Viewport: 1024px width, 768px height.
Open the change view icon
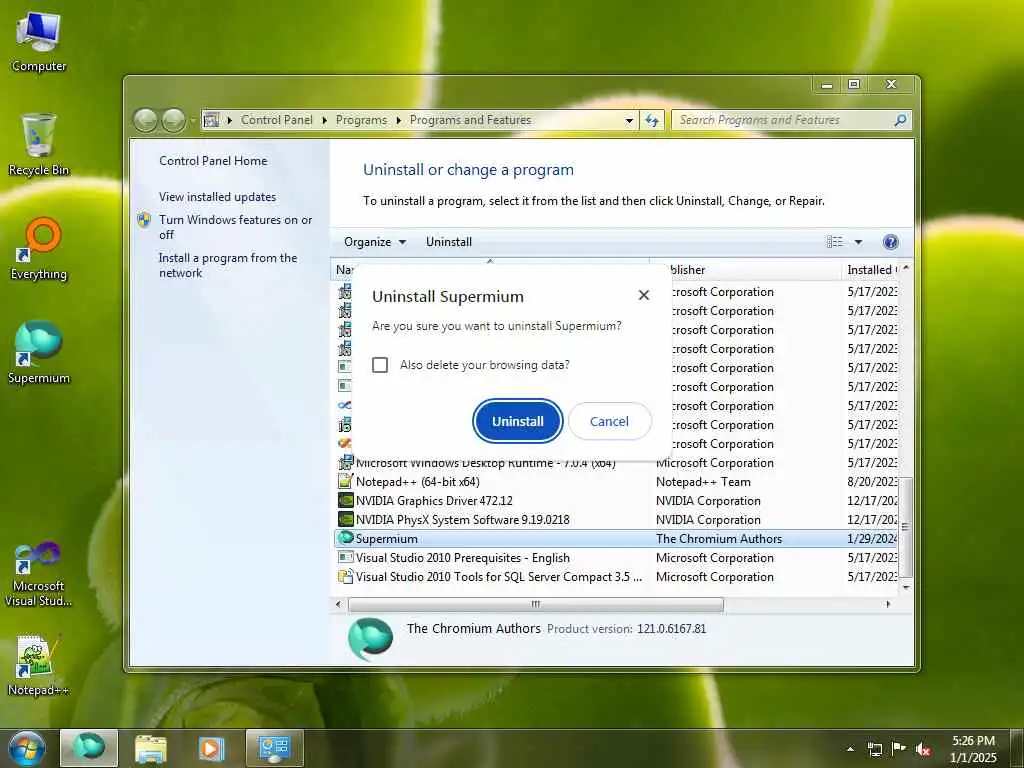click(834, 242)
